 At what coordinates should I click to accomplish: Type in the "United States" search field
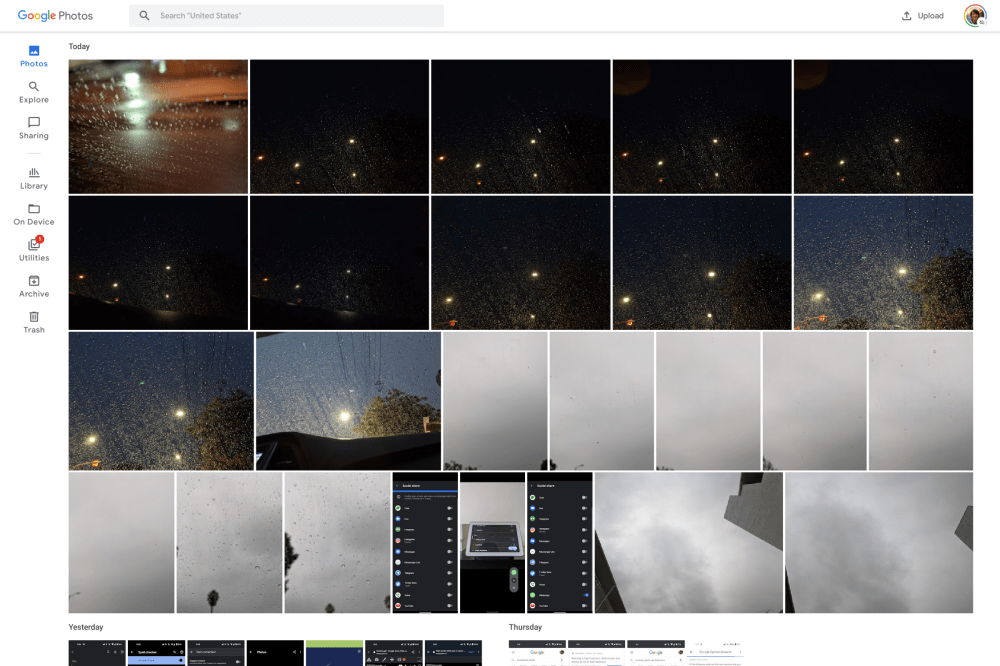(x=295, y=16)
